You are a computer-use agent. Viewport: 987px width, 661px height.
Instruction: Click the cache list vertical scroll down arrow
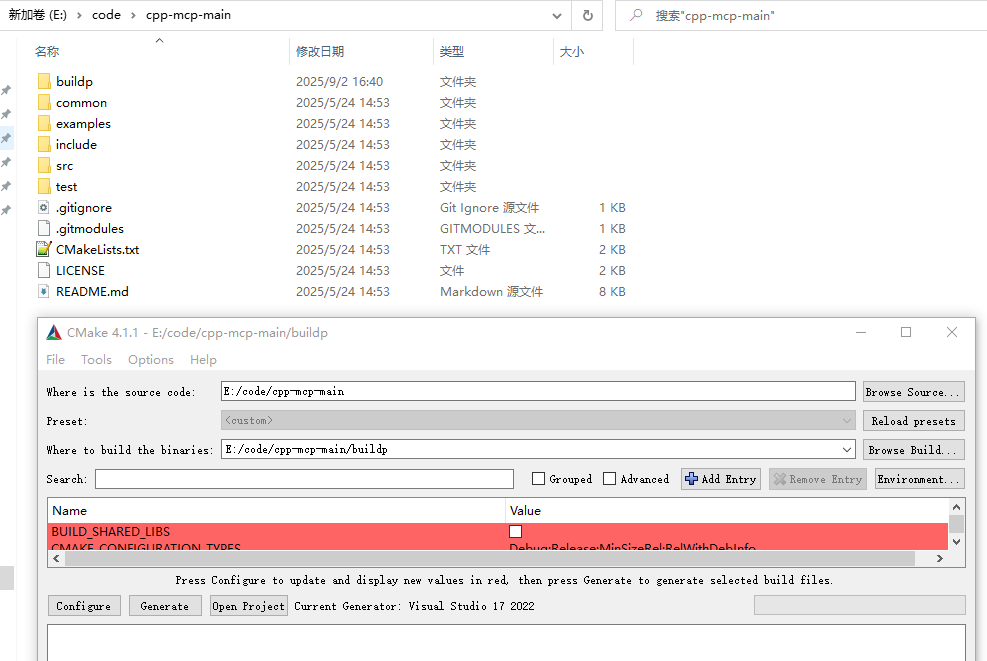956,541
